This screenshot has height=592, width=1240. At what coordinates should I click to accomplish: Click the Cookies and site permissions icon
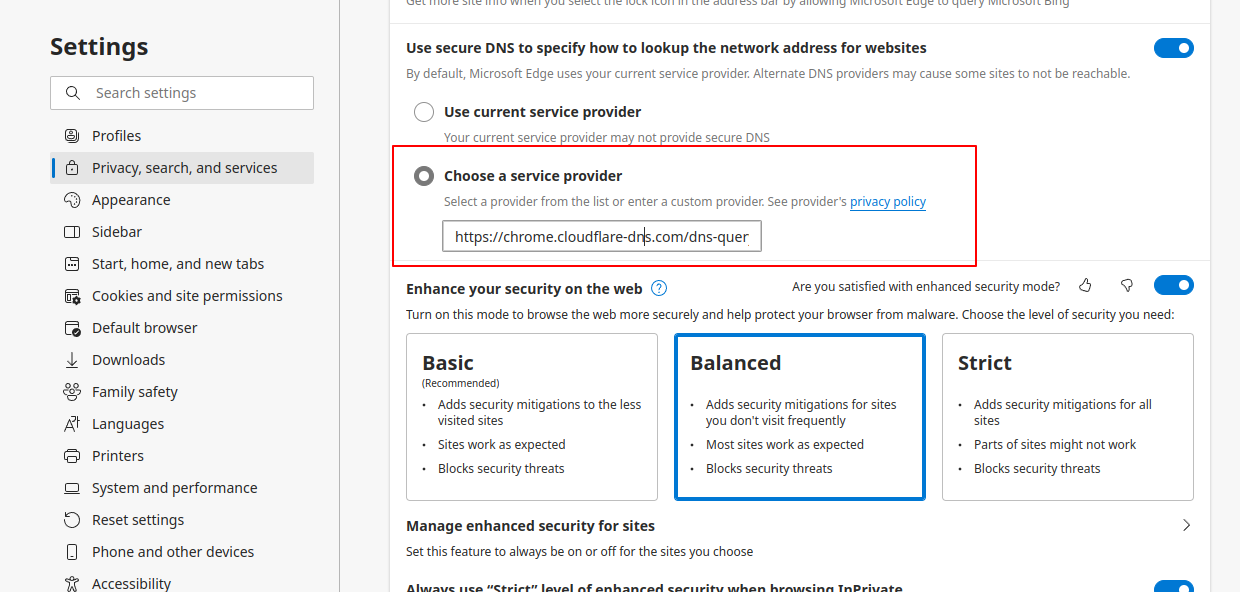click(71, 295)
